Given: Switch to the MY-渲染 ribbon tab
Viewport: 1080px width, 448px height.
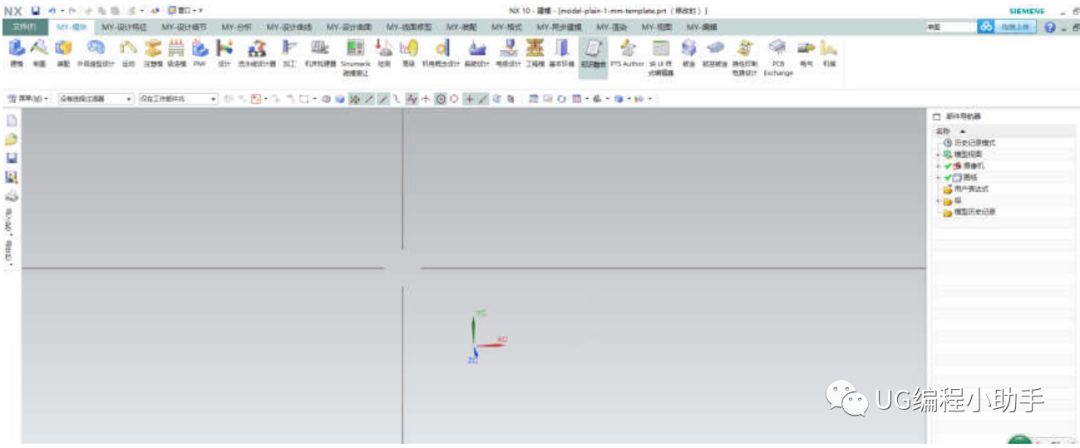Looking at the screenshot, I should (612, 27).
